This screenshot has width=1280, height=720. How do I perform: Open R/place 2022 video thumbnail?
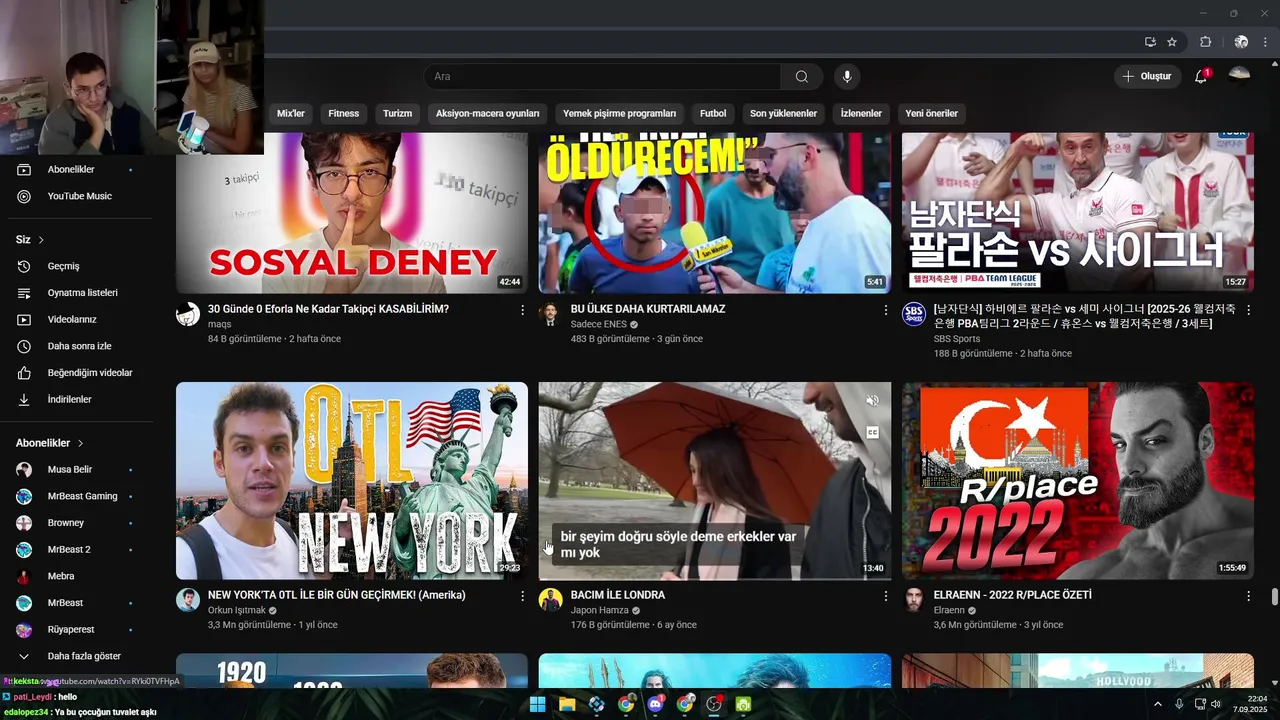pyautogui.click(x=1078, y=481)
